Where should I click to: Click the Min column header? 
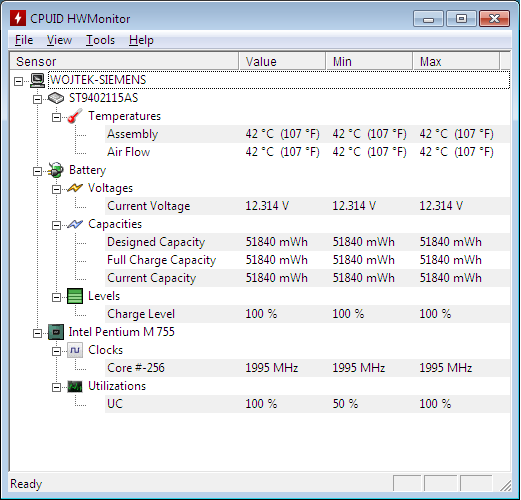(369, 61)
